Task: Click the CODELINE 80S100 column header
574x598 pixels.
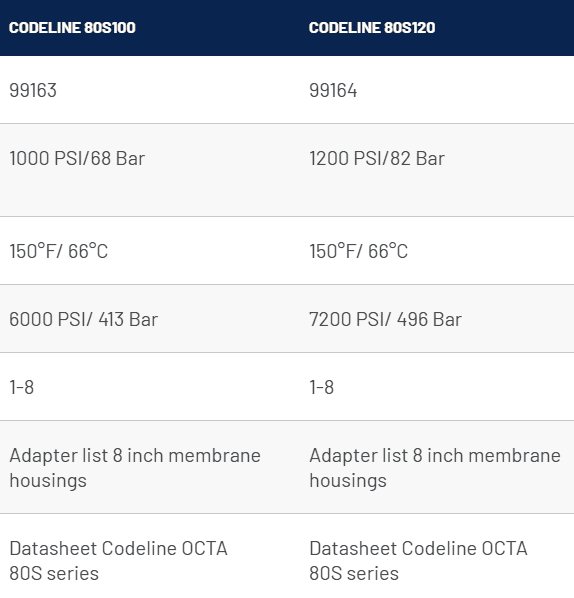Action: [x=72, y=28]
